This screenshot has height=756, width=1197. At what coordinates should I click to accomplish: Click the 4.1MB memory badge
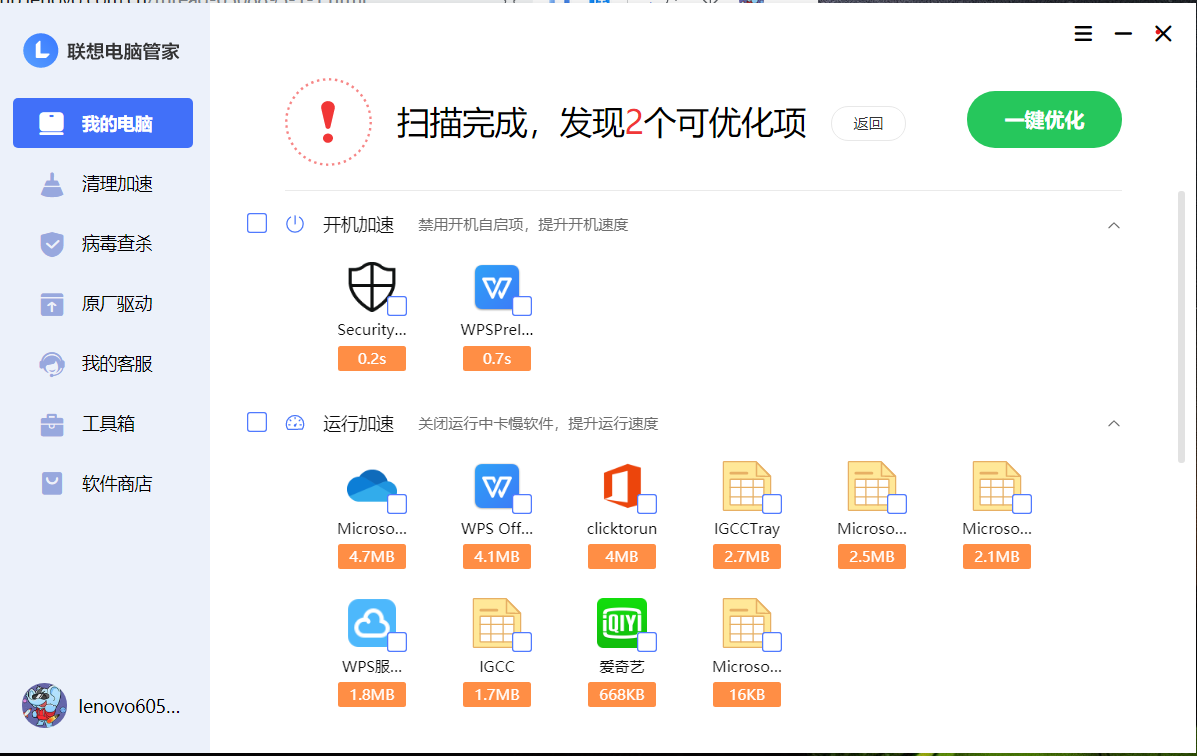click(497, 557)
